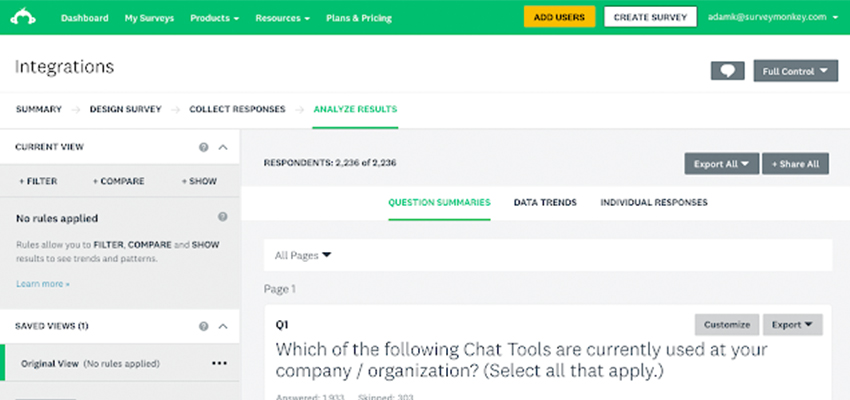Open the Original View three-dot menu

click(x=219, y=363)
